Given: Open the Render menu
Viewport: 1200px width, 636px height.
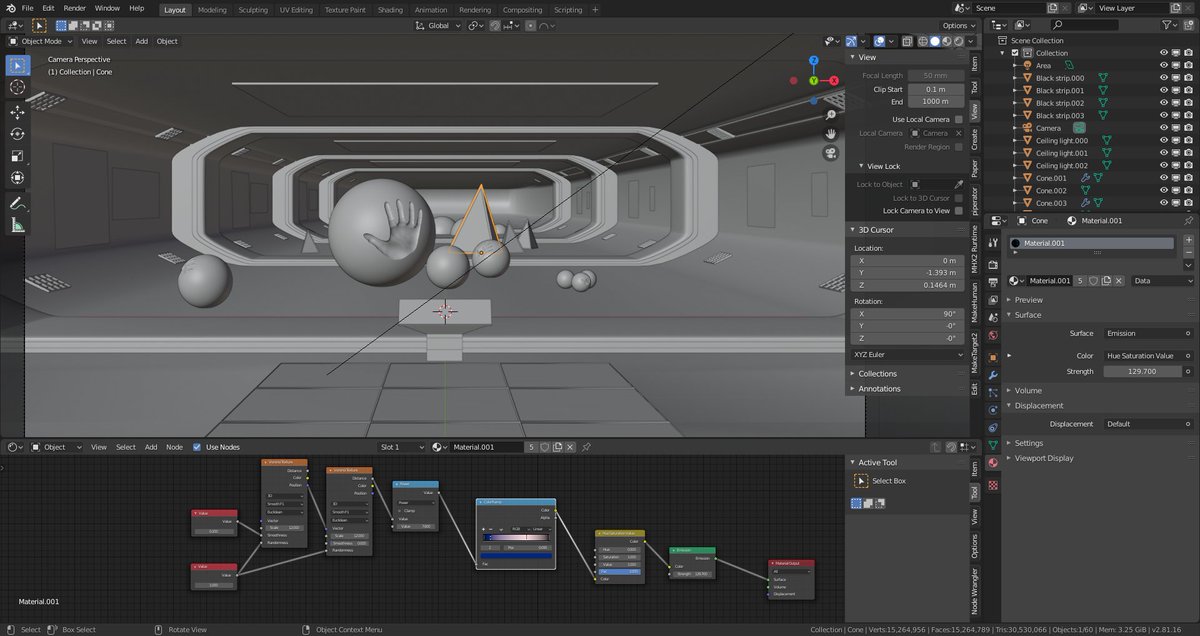Looking at the screenshot, I should click(x=75, y=8).
